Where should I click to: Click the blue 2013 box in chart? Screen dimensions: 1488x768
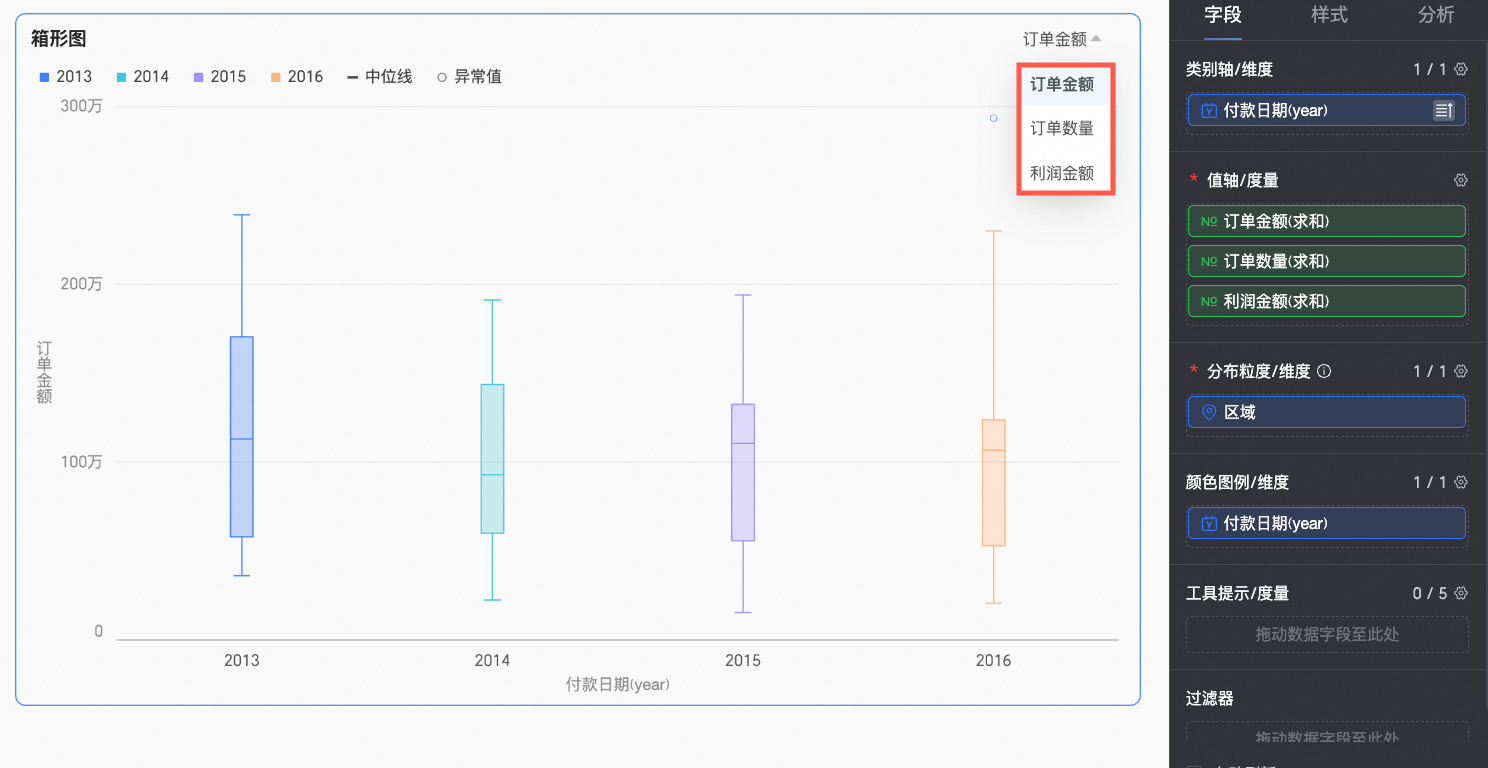[x=241, y=436]
